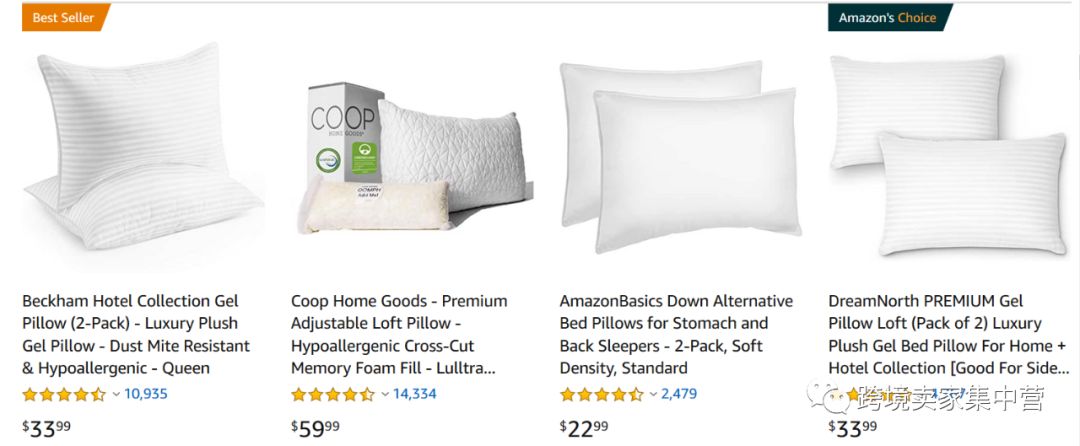Open the DreamNorth PREMIUM Gel Pillow title
The width and height of the screenshot is (1080, 446).
[x=945, y=334]
